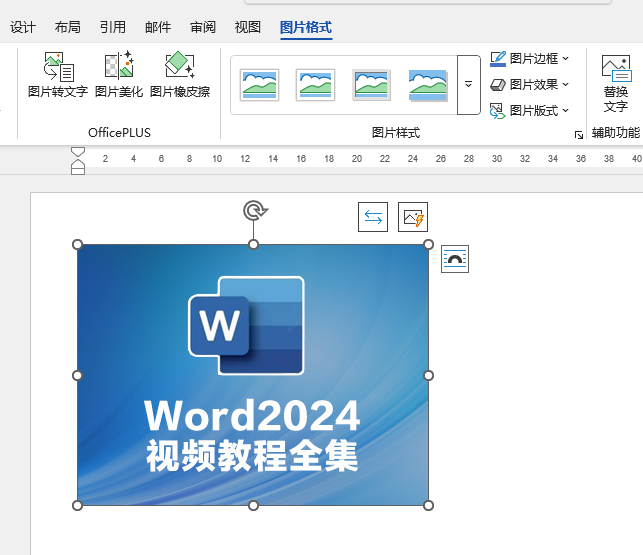The image size is (643, 555).
Task: Expand the picture styles gallery
Action: click(468, 85)
